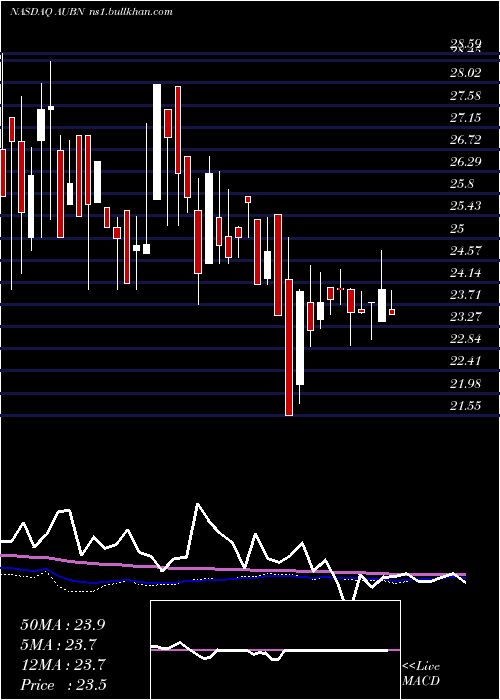Viewport: 500px width, 700px height.
Task: Click the 25.8 price axis label
Action: pyautogui.click(x=462, y=184)
